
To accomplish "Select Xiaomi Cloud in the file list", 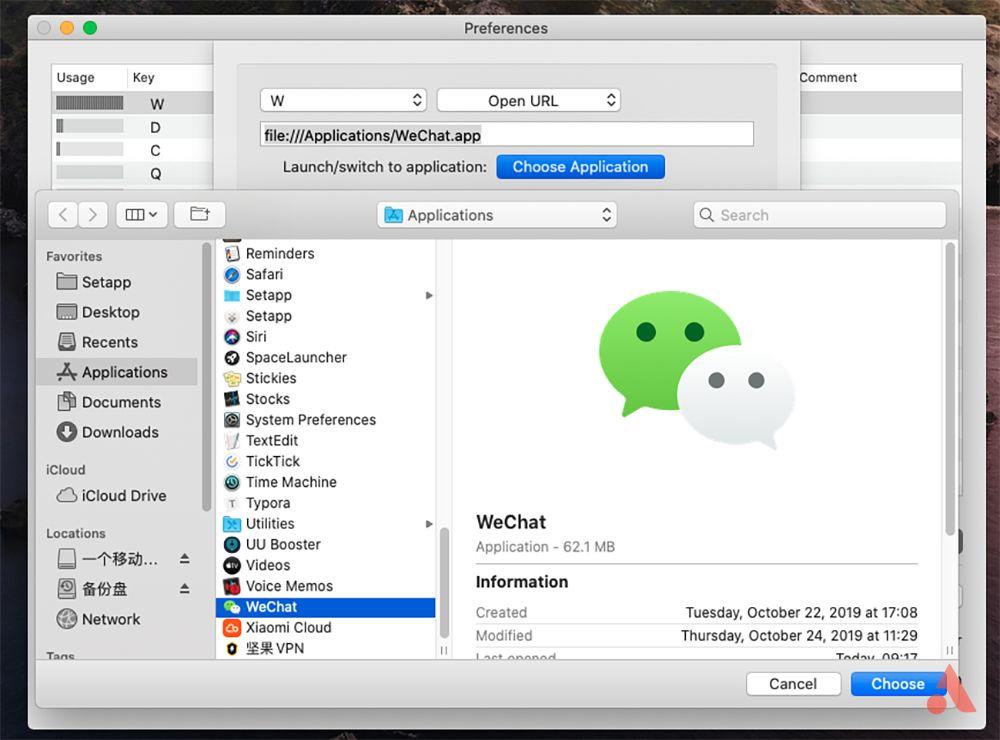I will tap(288, 627).
